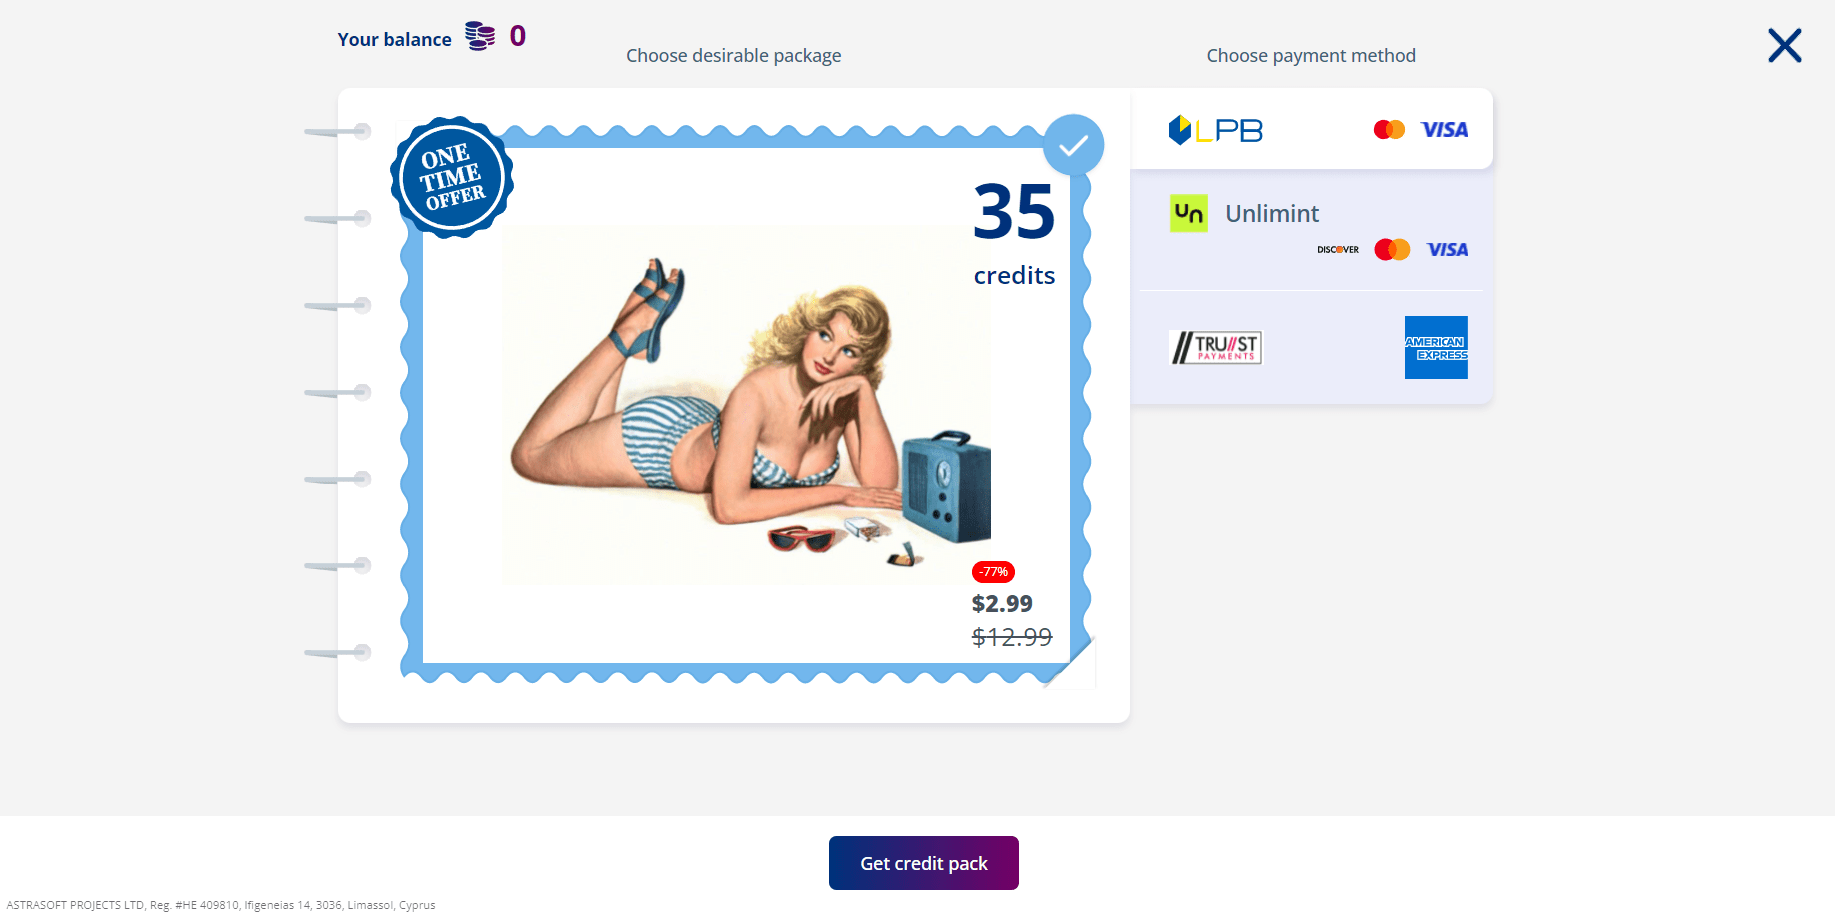Click the One Time Offer badge
This screenshot has height=914, width=1835.
tap(452, 178)
